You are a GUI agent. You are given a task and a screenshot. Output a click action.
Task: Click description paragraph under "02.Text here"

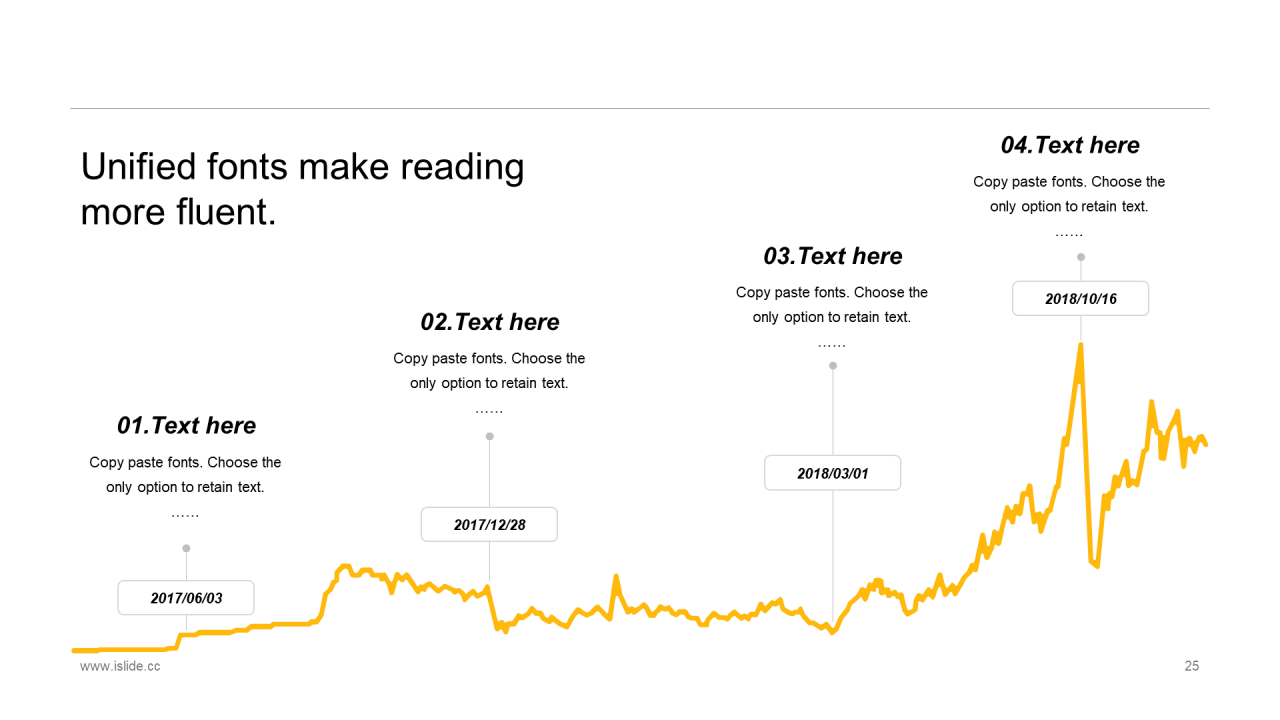489,371
